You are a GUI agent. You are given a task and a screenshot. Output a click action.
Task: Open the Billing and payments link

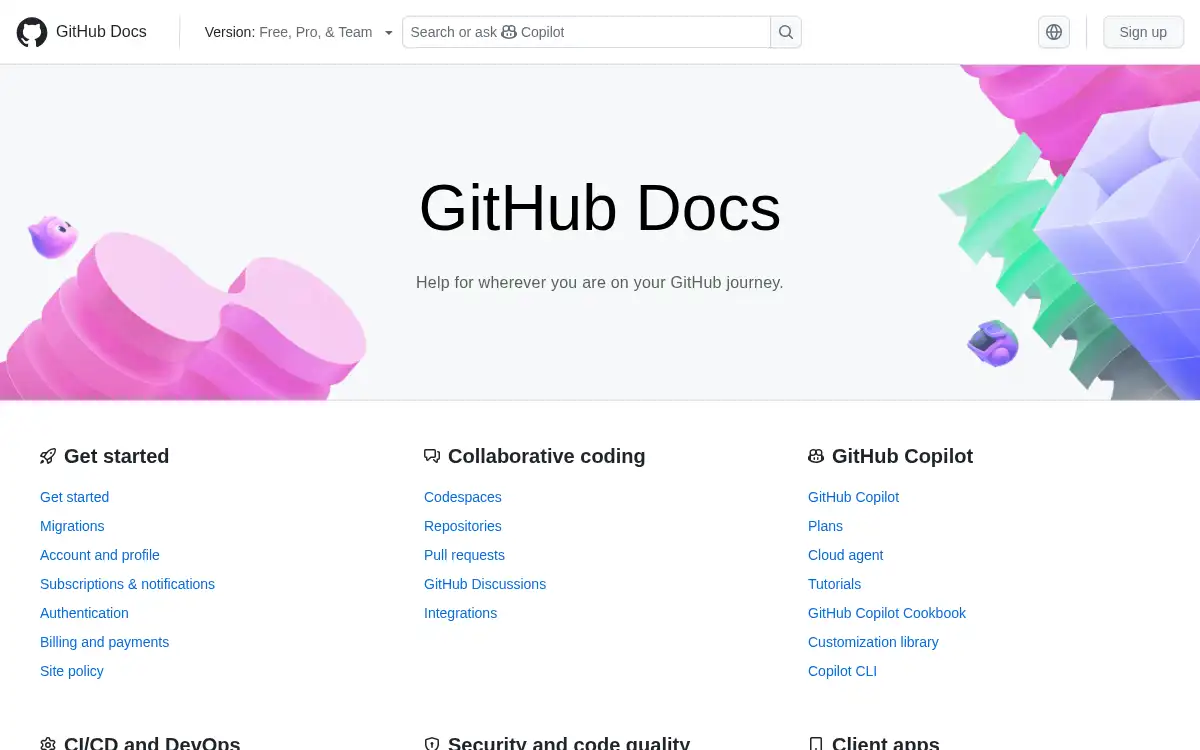click(x=104, y=642)
